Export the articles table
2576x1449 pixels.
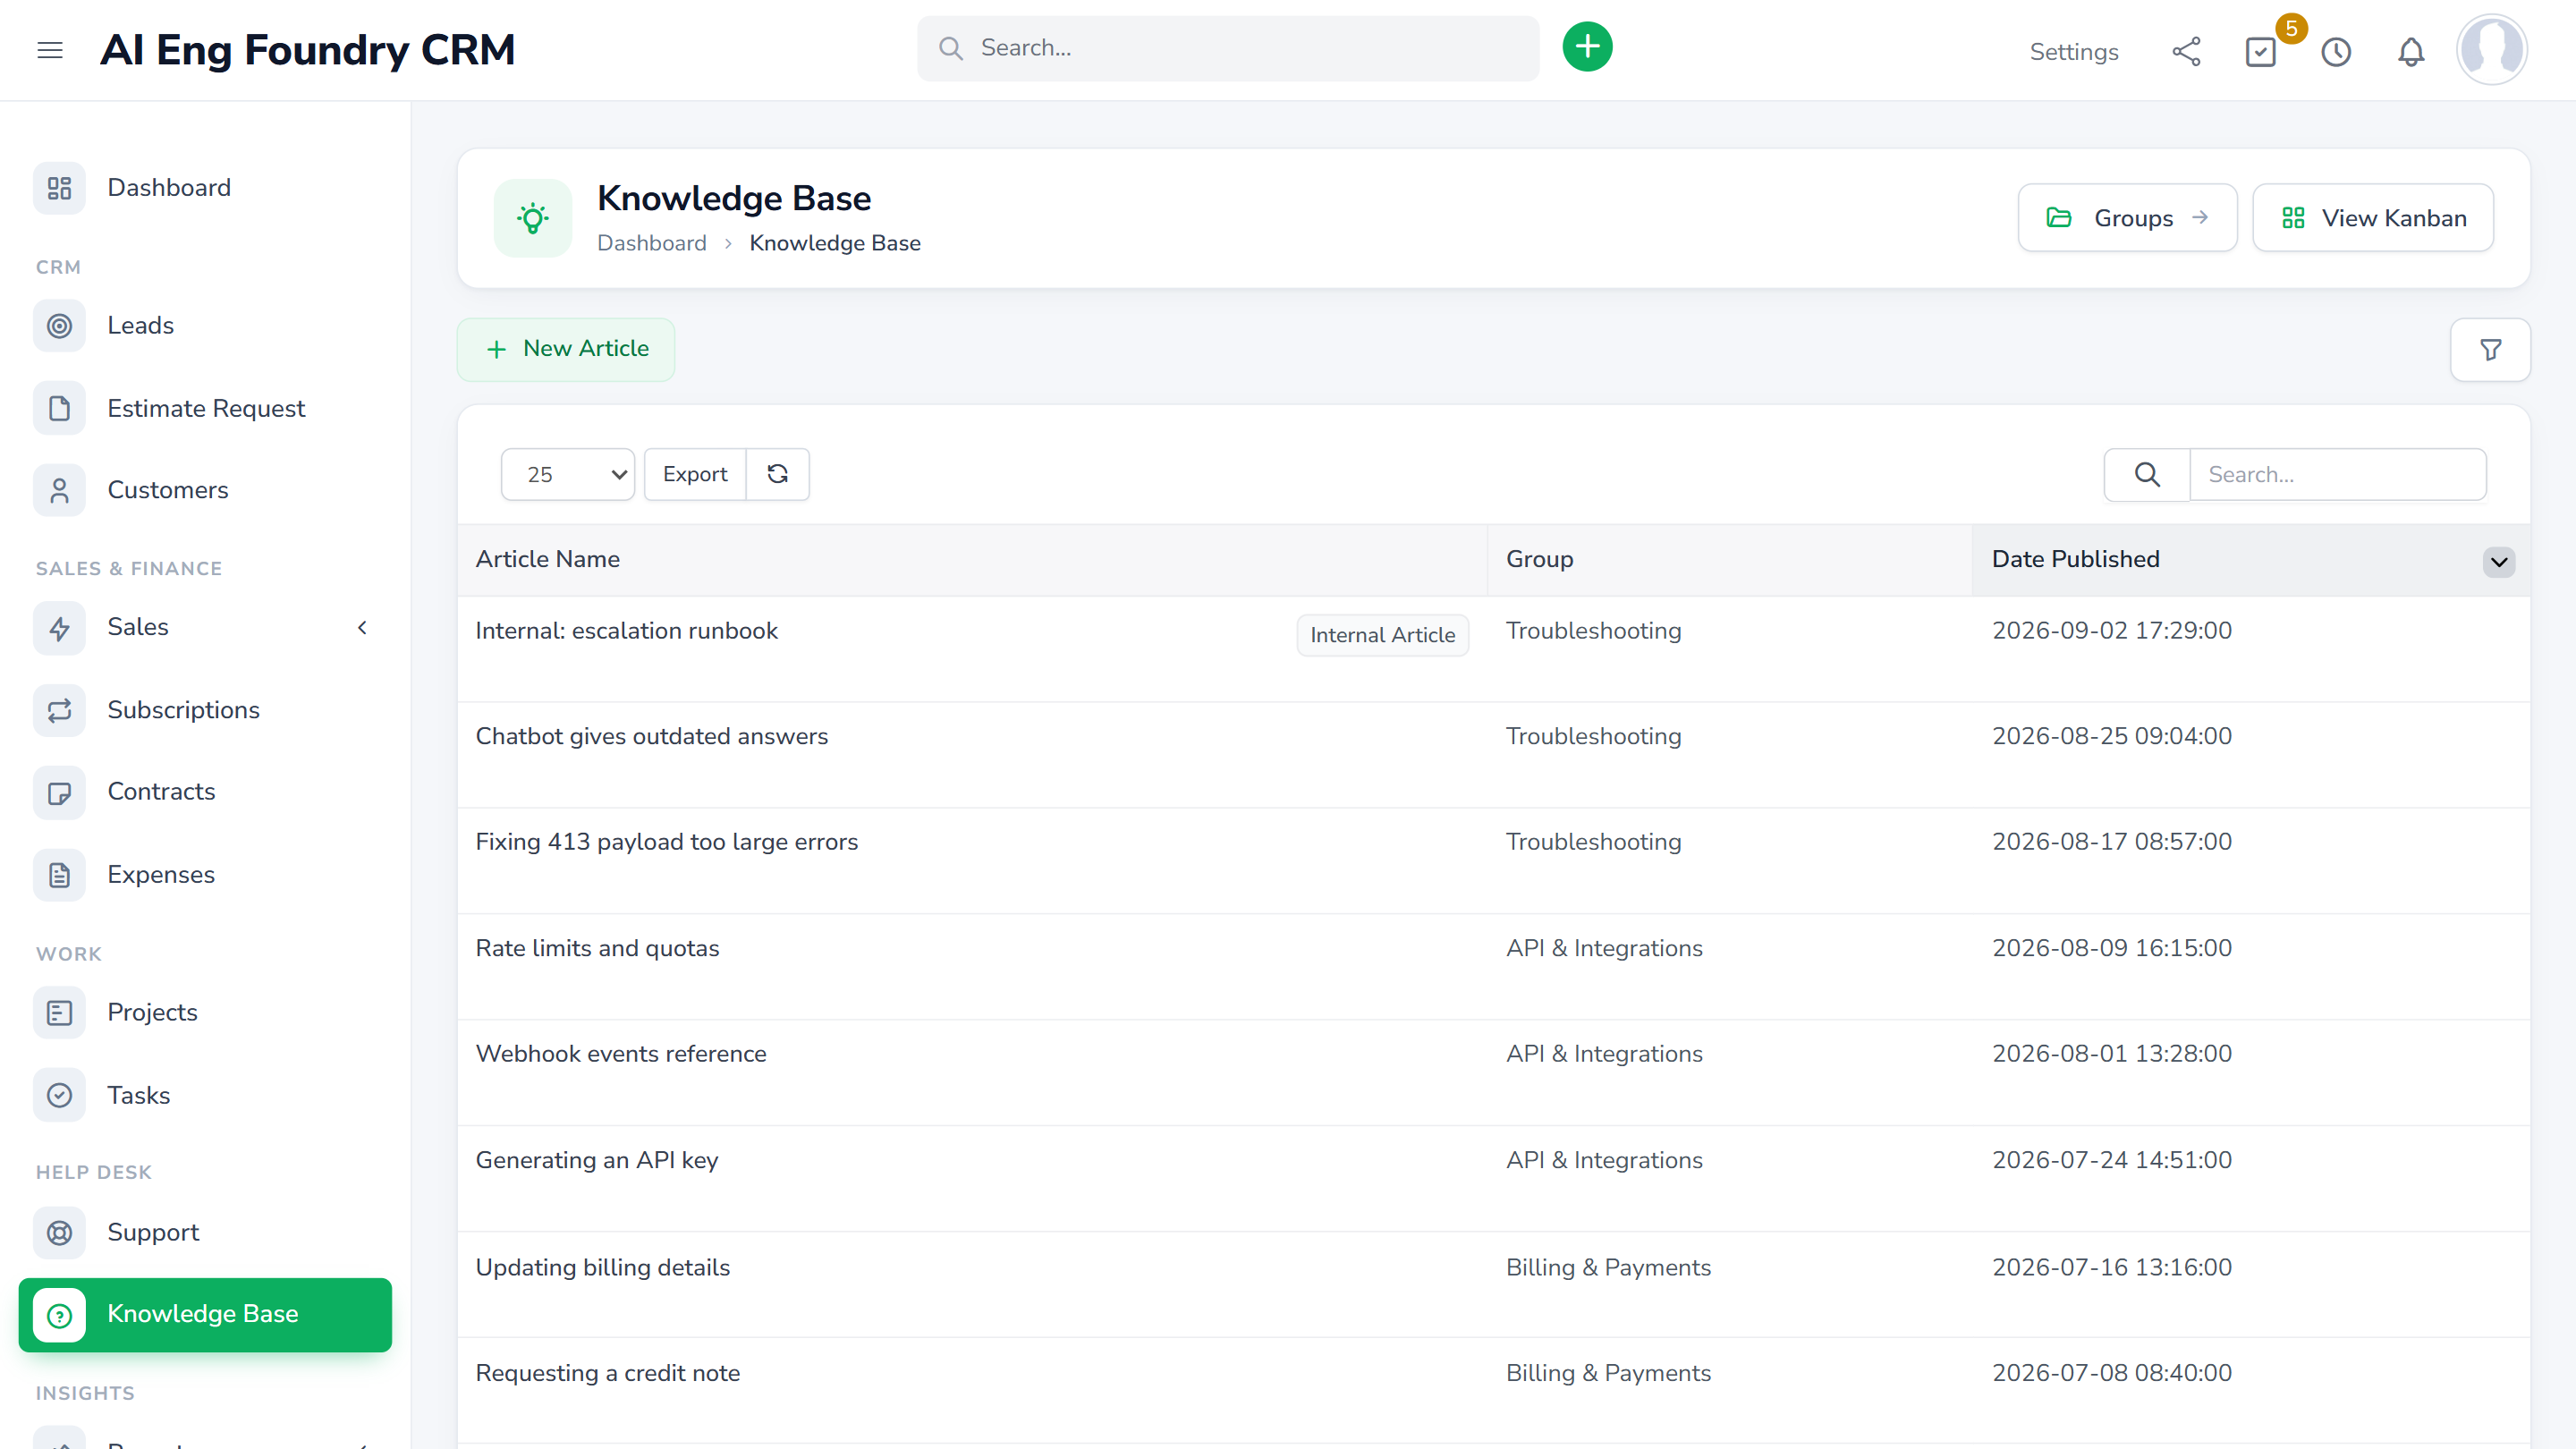[x=695, y=474]
